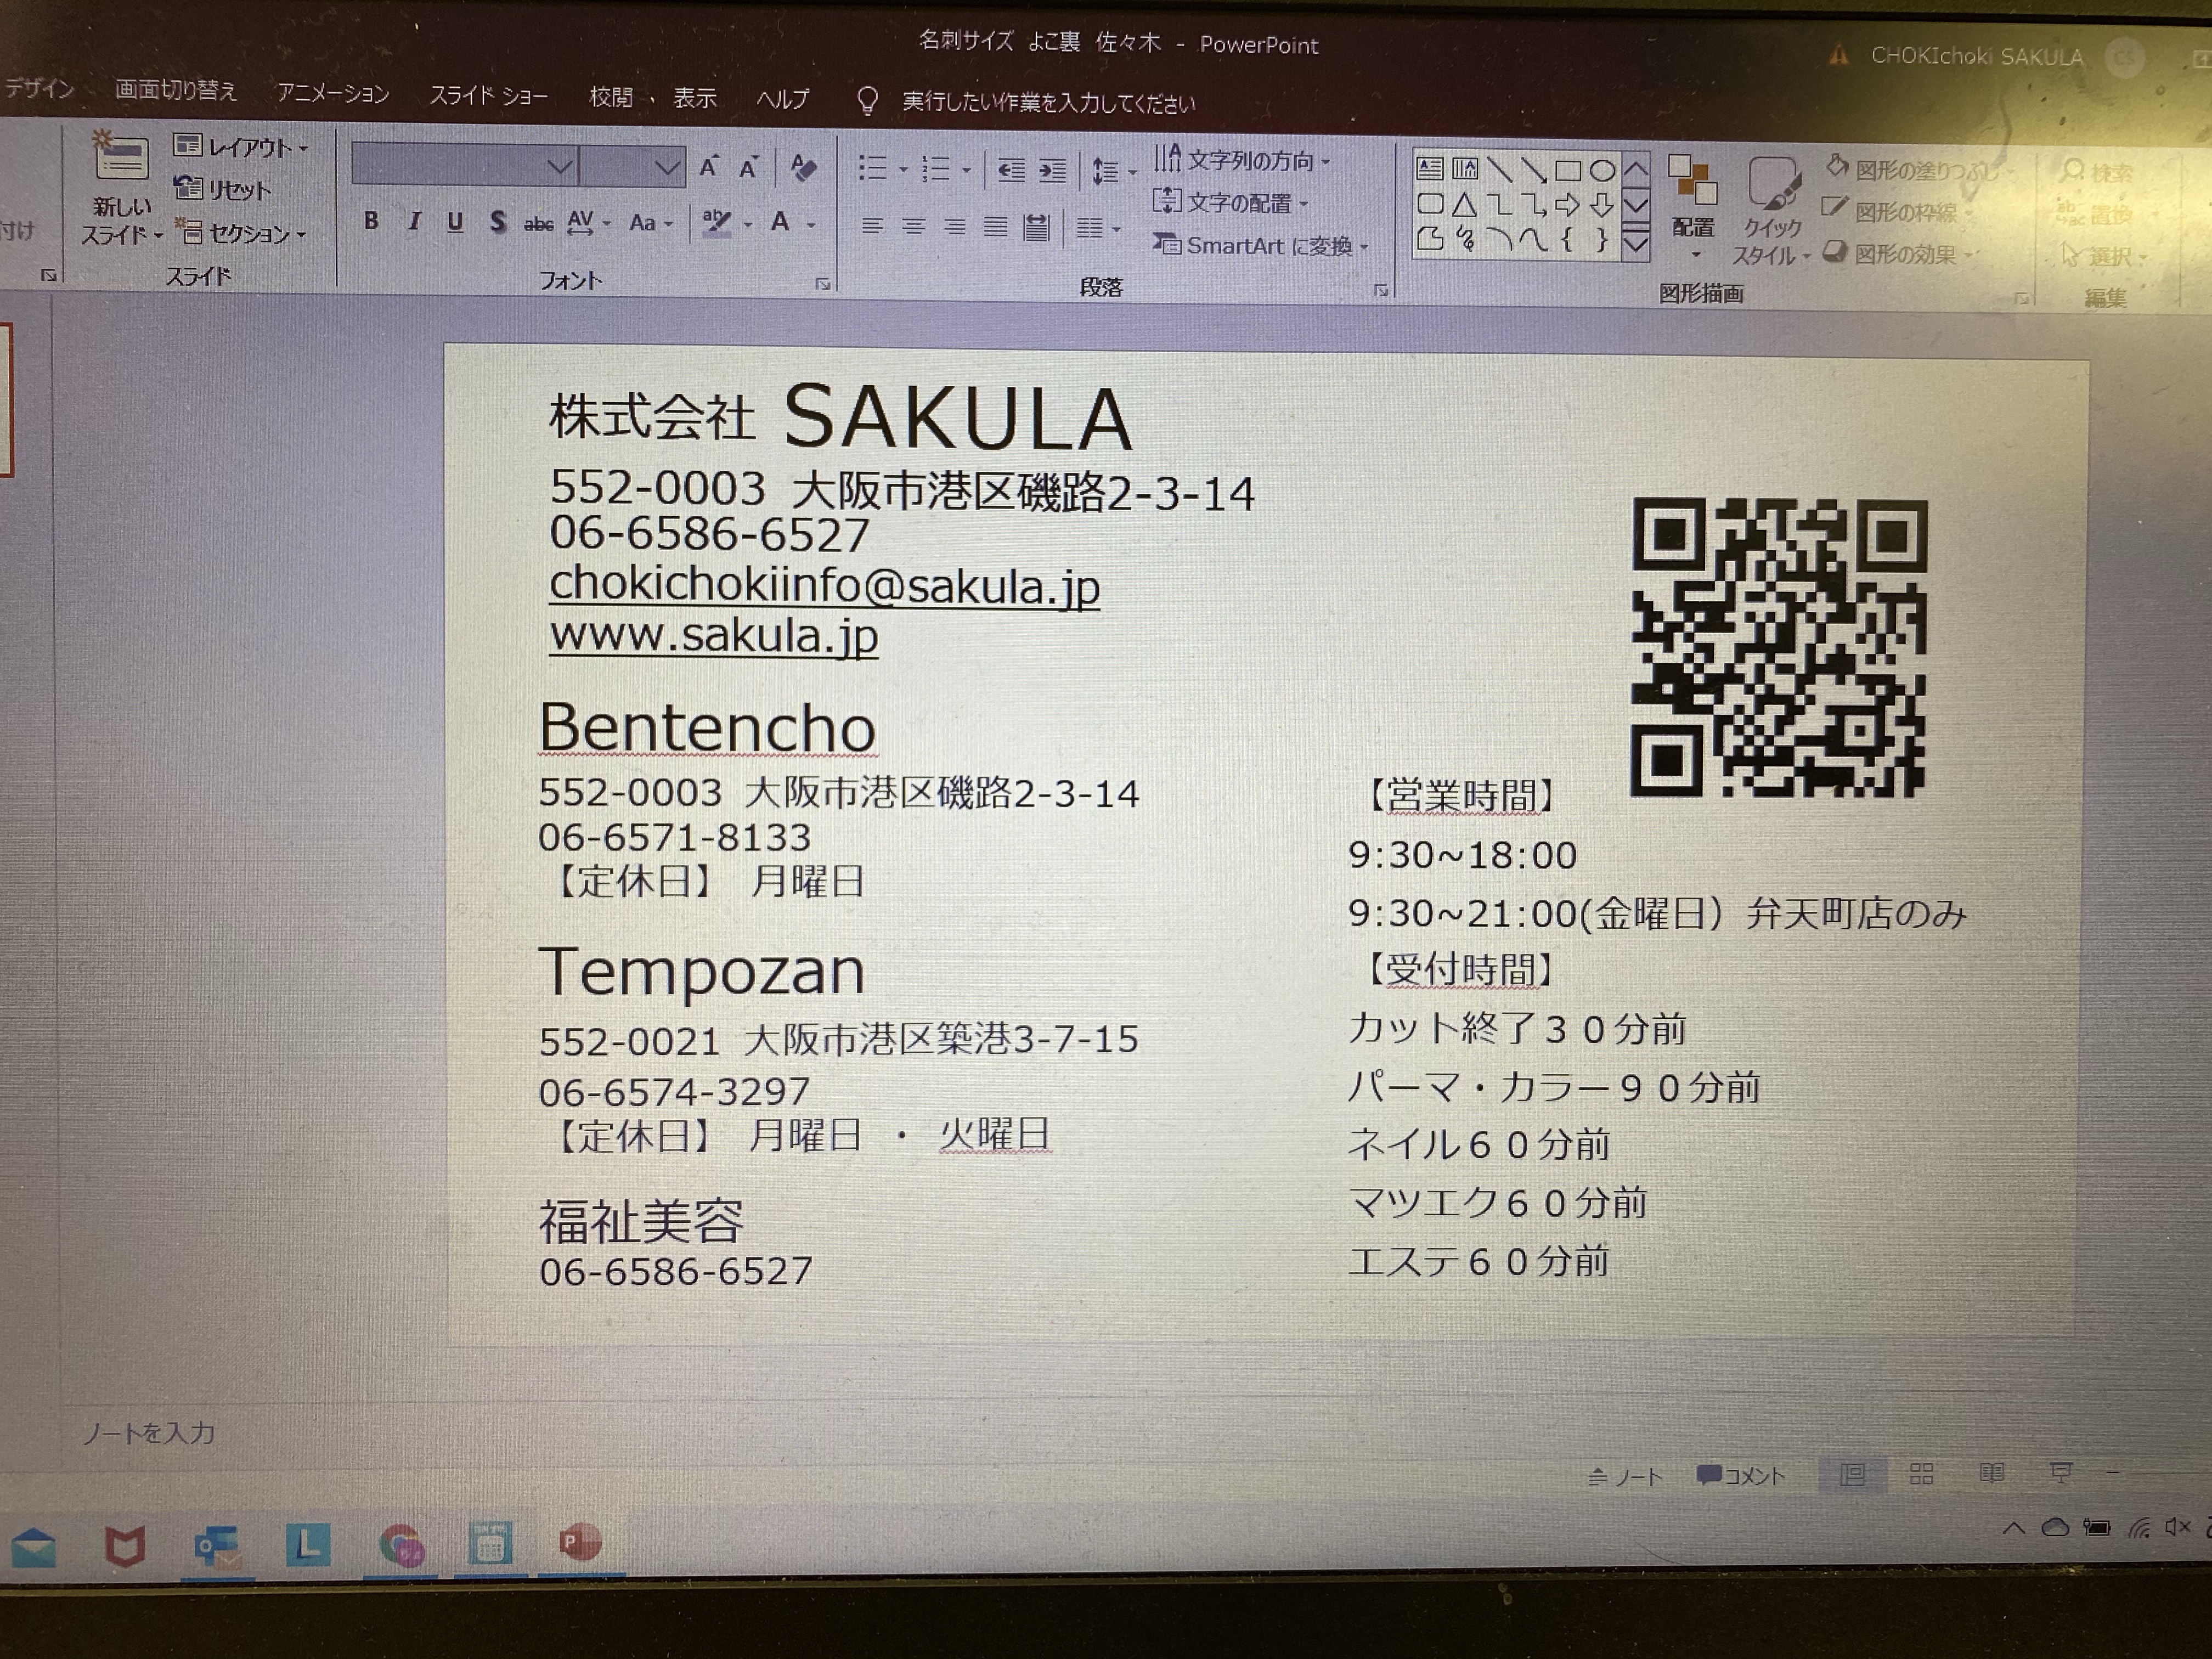Open the font size dropdown
Viewport: 2212px width, 1659px height.
point(667,168)
